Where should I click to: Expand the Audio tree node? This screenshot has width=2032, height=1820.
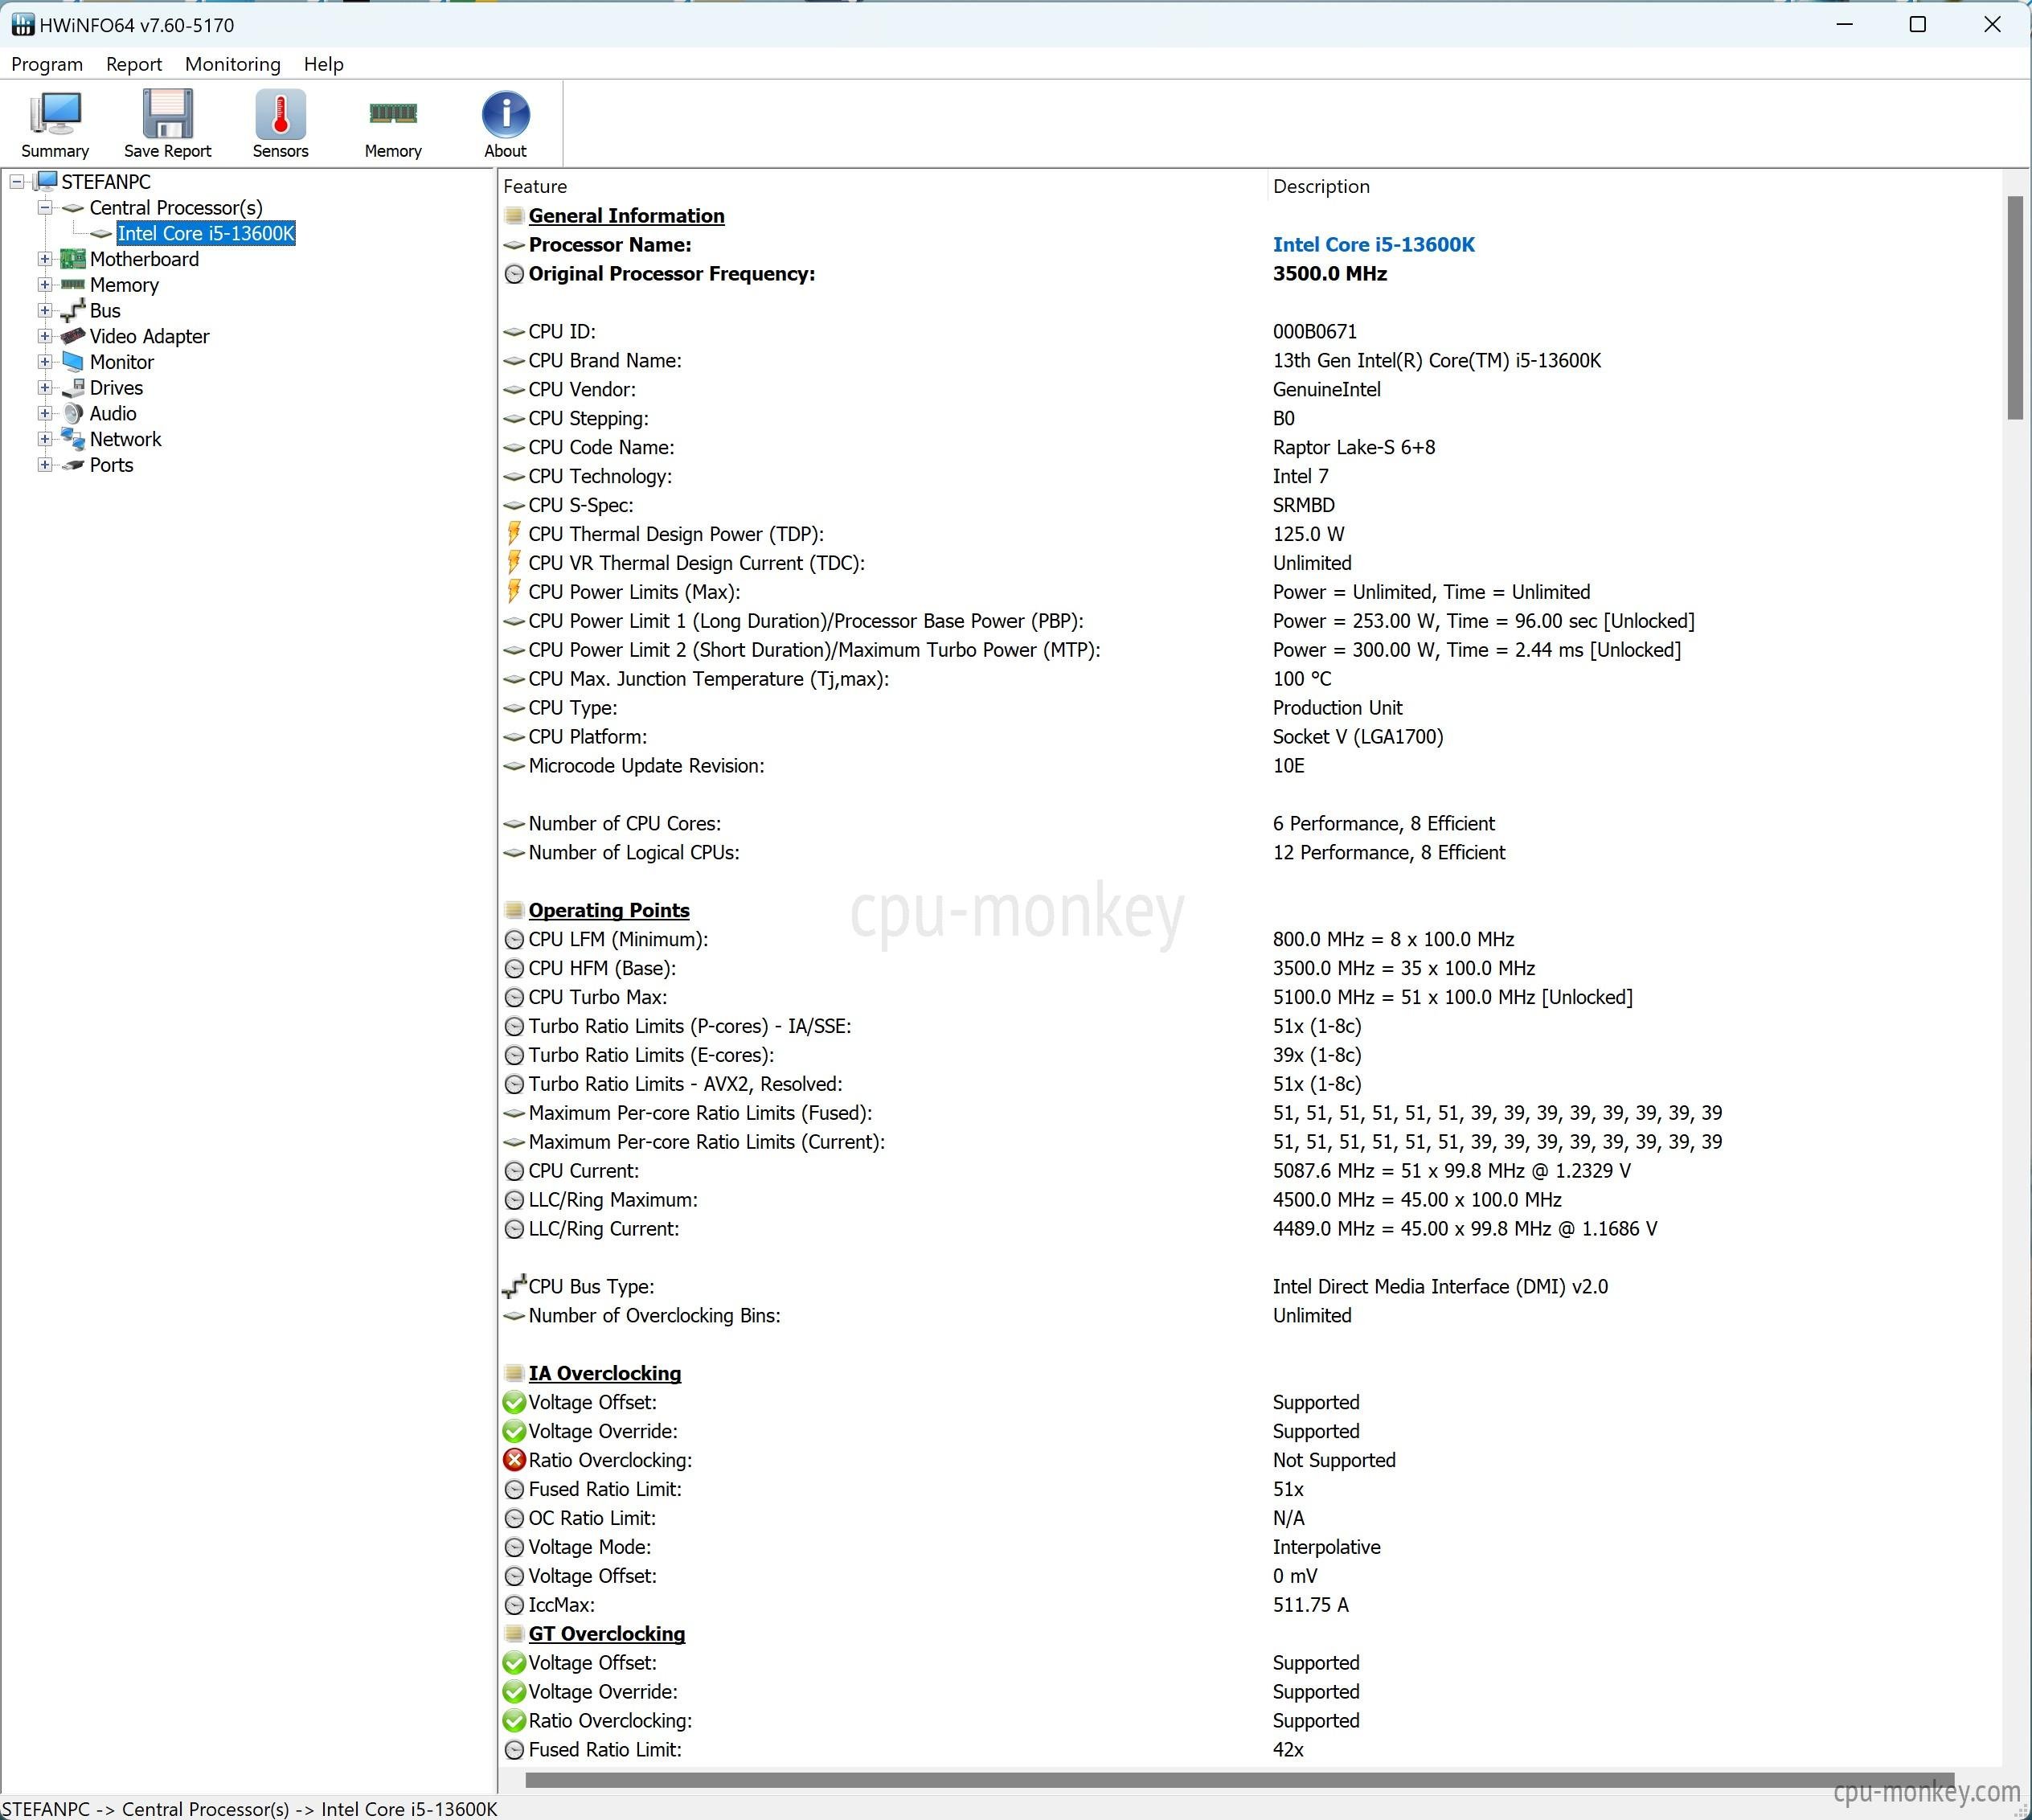(45, 413)
